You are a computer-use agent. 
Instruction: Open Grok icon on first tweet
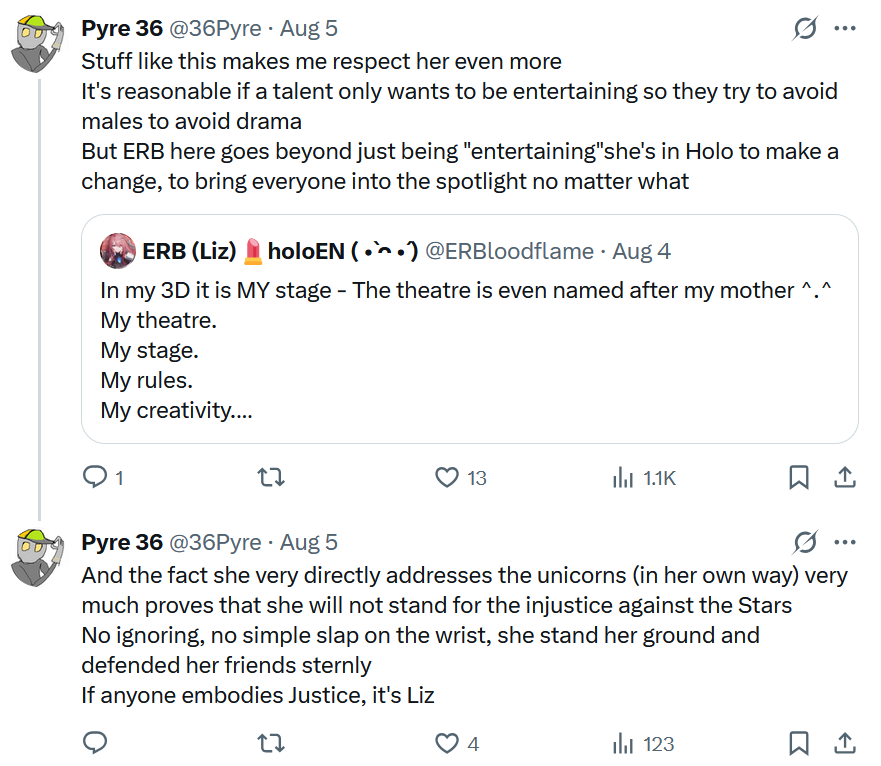804,29
